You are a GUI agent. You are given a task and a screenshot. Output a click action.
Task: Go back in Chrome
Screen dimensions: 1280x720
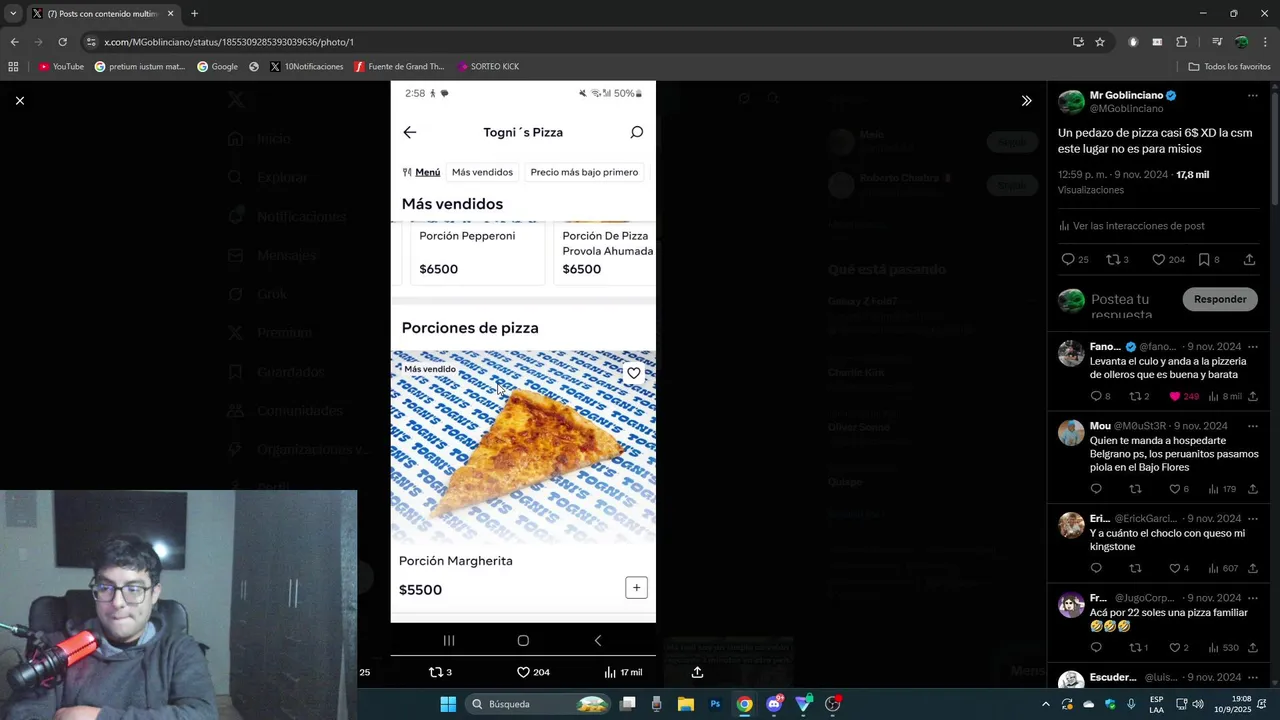[x=14, y=42]
